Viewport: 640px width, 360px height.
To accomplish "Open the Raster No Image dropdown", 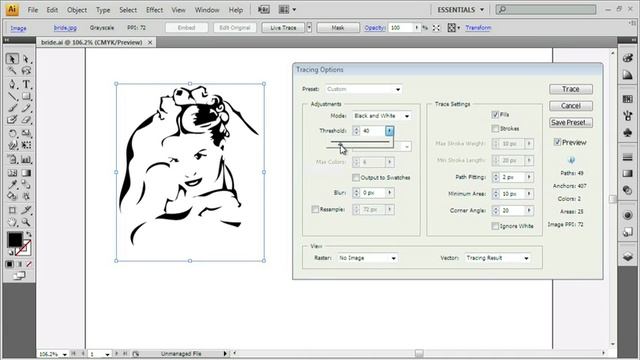I will [x=367, y=258].
